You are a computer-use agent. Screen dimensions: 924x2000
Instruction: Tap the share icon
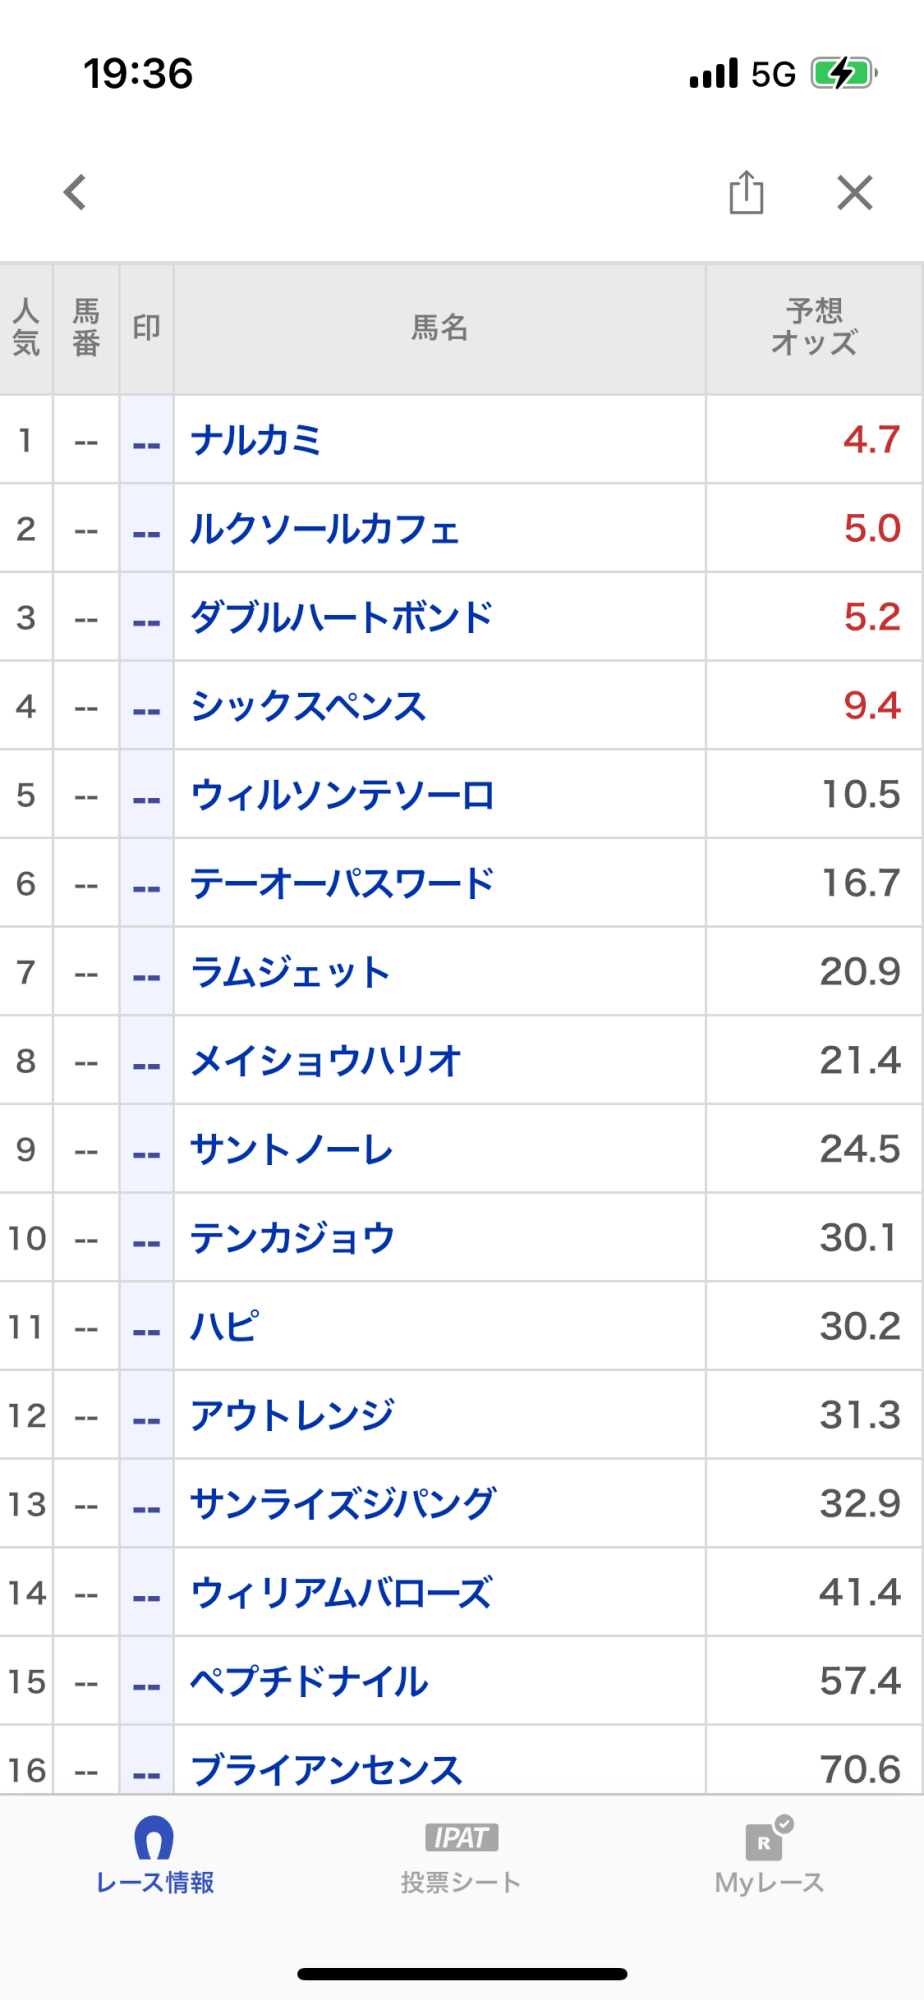coord(746,192)
